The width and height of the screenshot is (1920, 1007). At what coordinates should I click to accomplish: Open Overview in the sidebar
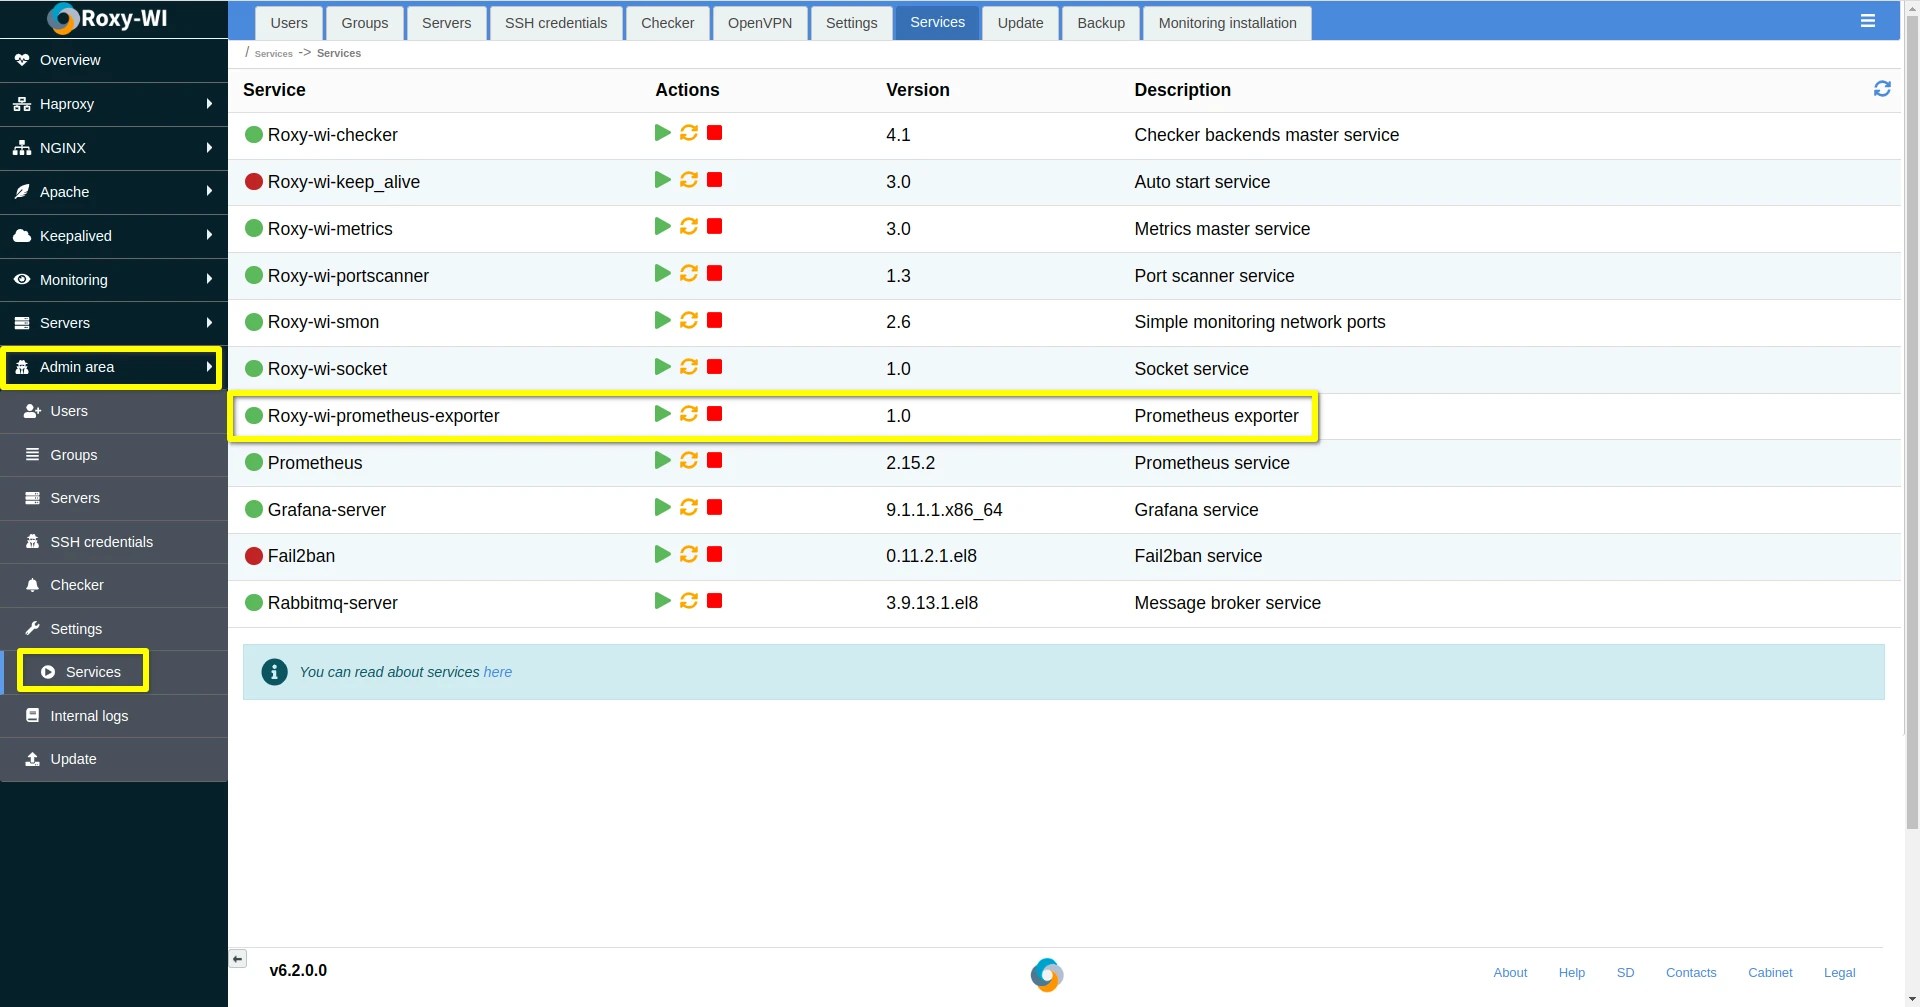click(114, 60)
